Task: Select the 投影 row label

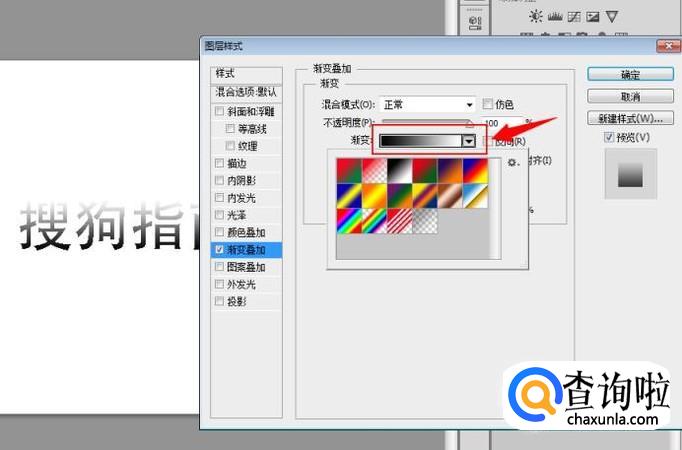Action: [237, 301]
